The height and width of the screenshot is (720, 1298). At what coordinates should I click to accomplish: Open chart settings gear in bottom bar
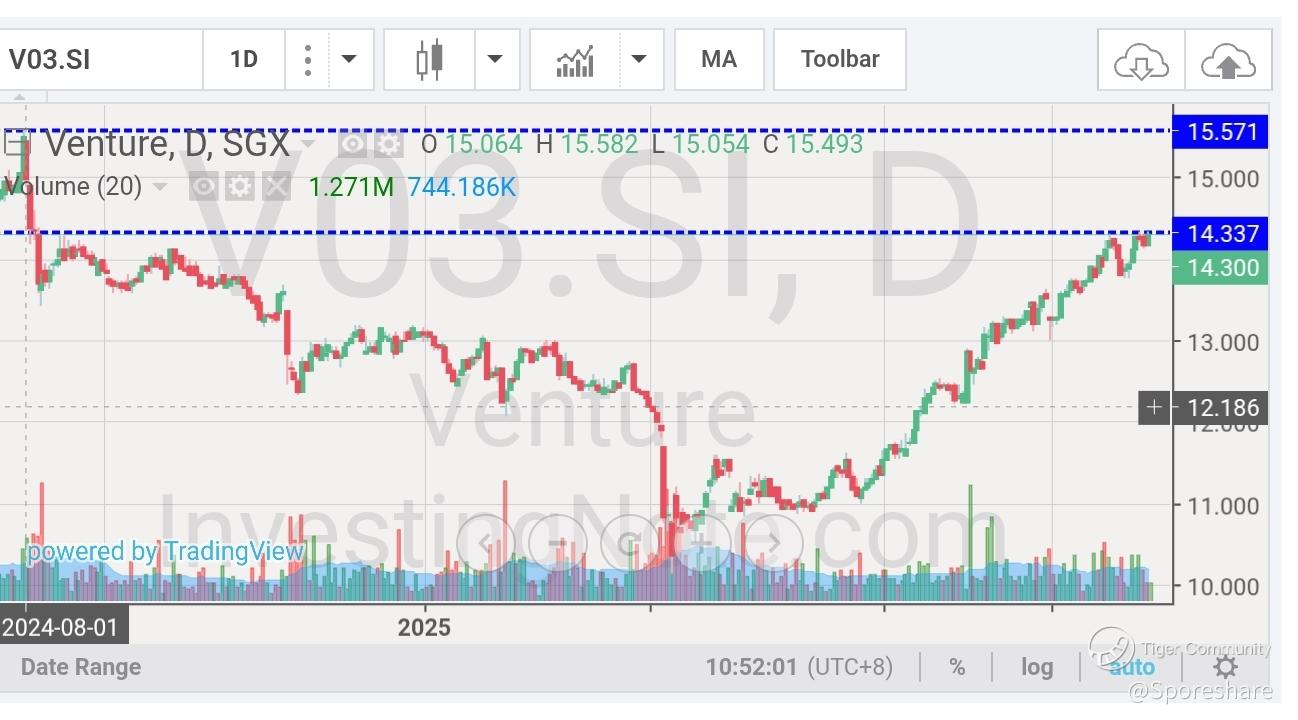(1225, 667)
